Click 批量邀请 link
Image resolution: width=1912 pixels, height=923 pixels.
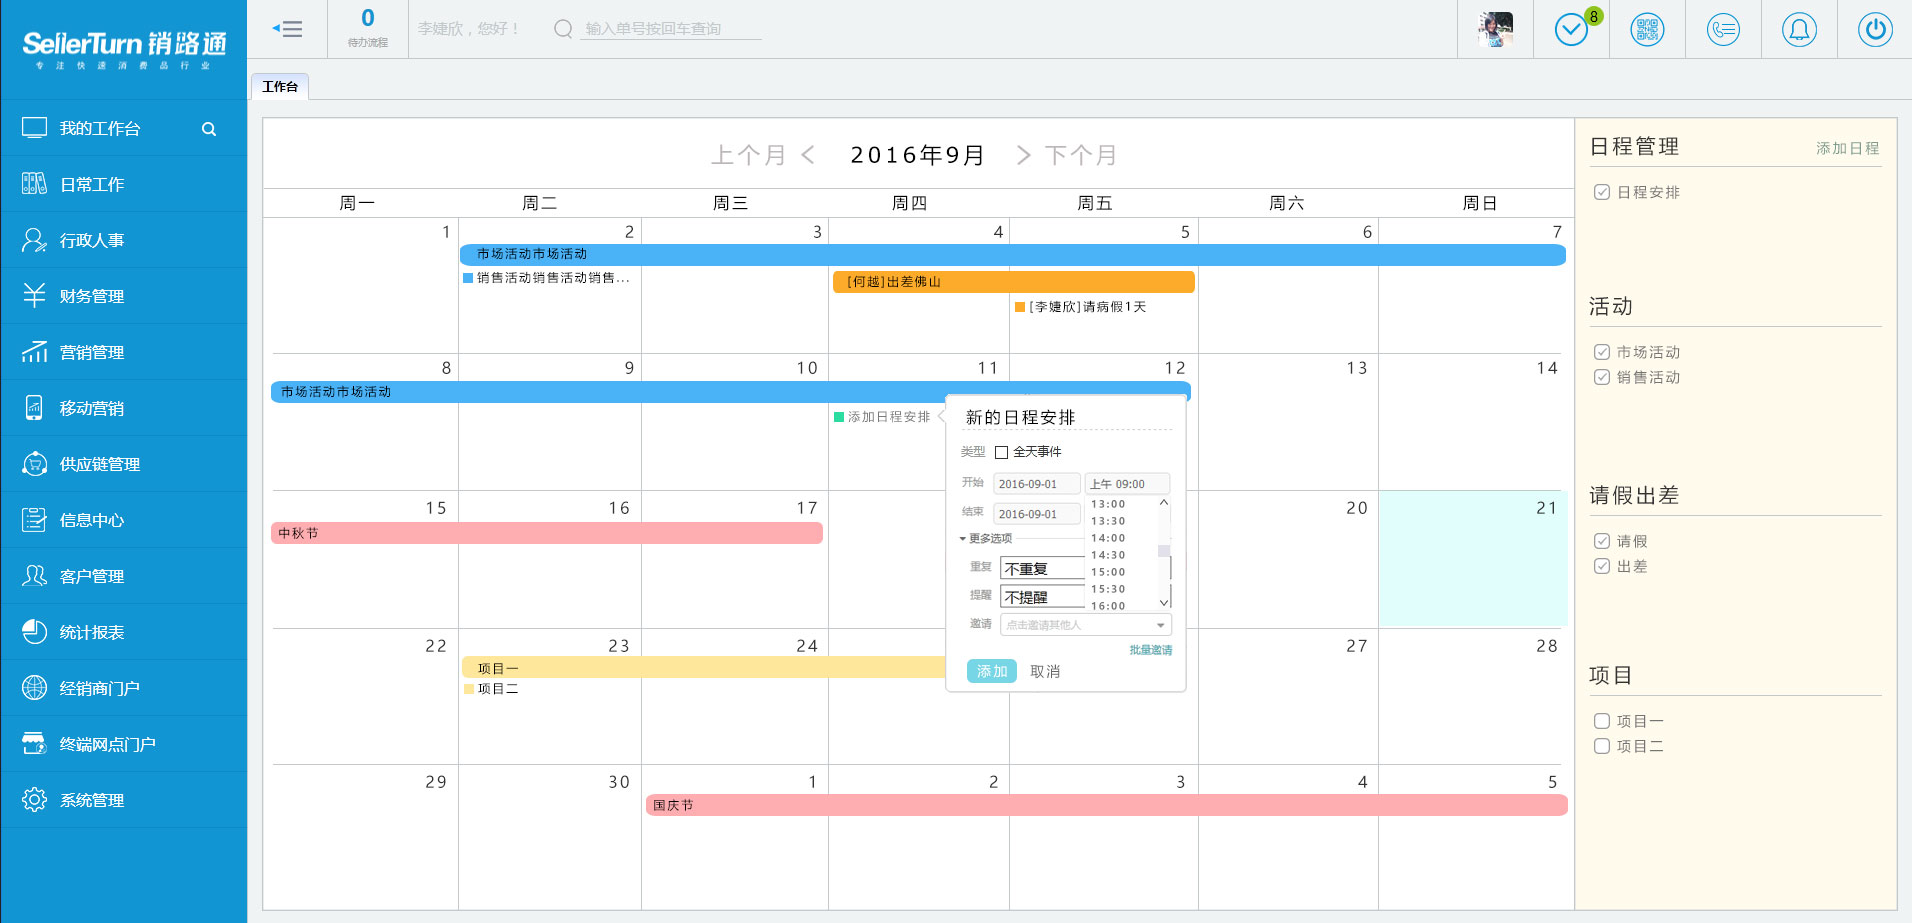click(1151, 650)
